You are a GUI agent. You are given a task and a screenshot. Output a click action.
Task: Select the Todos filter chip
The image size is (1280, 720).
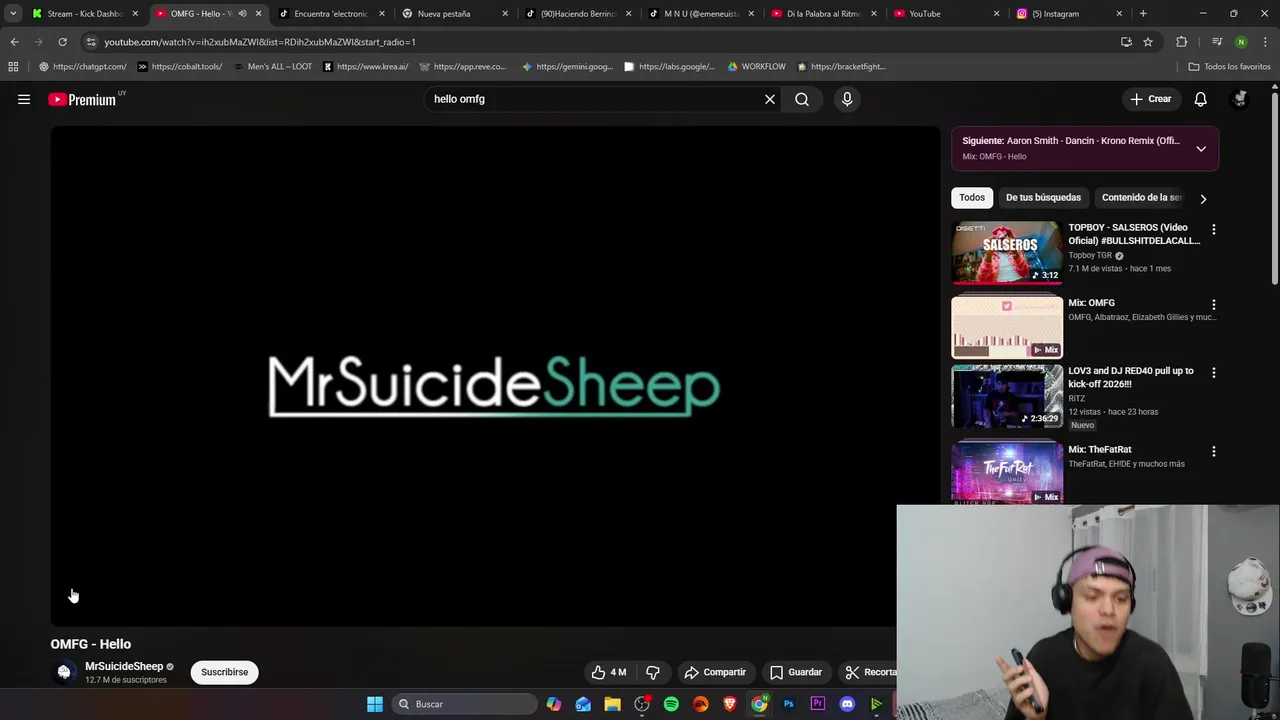coord(972,198)
